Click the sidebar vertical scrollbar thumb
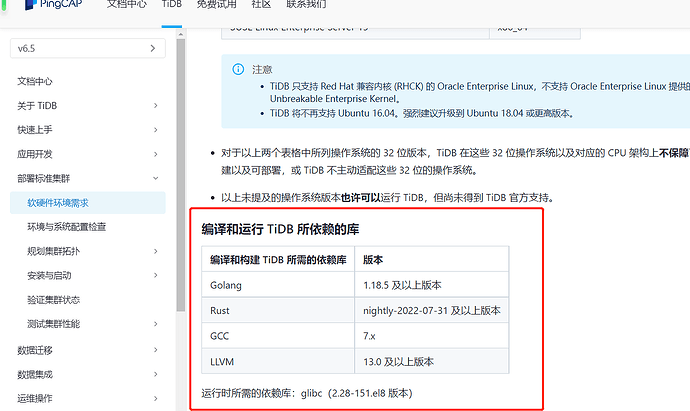The image size is (690, 411). click(x=180, y=175)
